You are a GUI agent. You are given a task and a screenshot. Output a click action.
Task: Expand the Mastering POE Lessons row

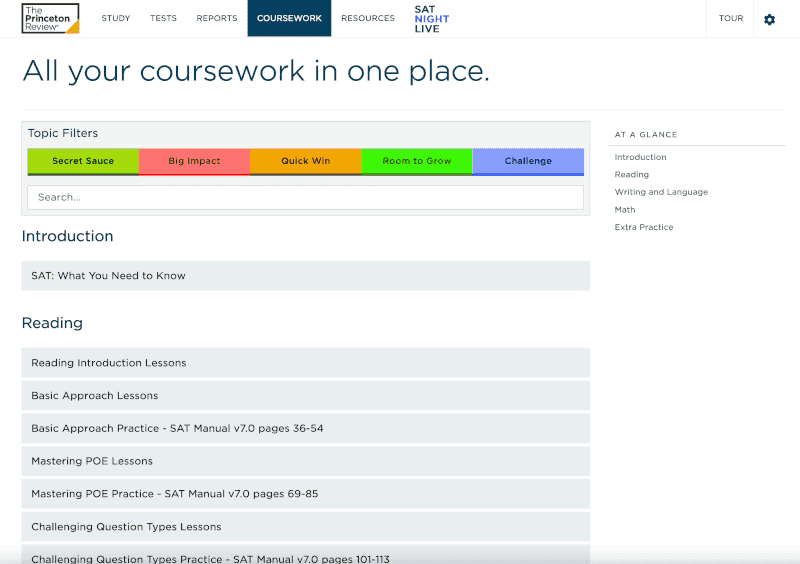(x=305, y=461)
